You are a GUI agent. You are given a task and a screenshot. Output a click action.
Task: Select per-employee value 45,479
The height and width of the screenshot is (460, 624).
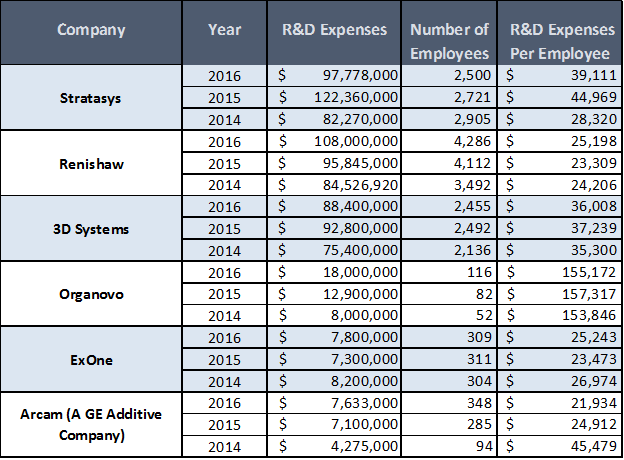(x=560, y=446)
